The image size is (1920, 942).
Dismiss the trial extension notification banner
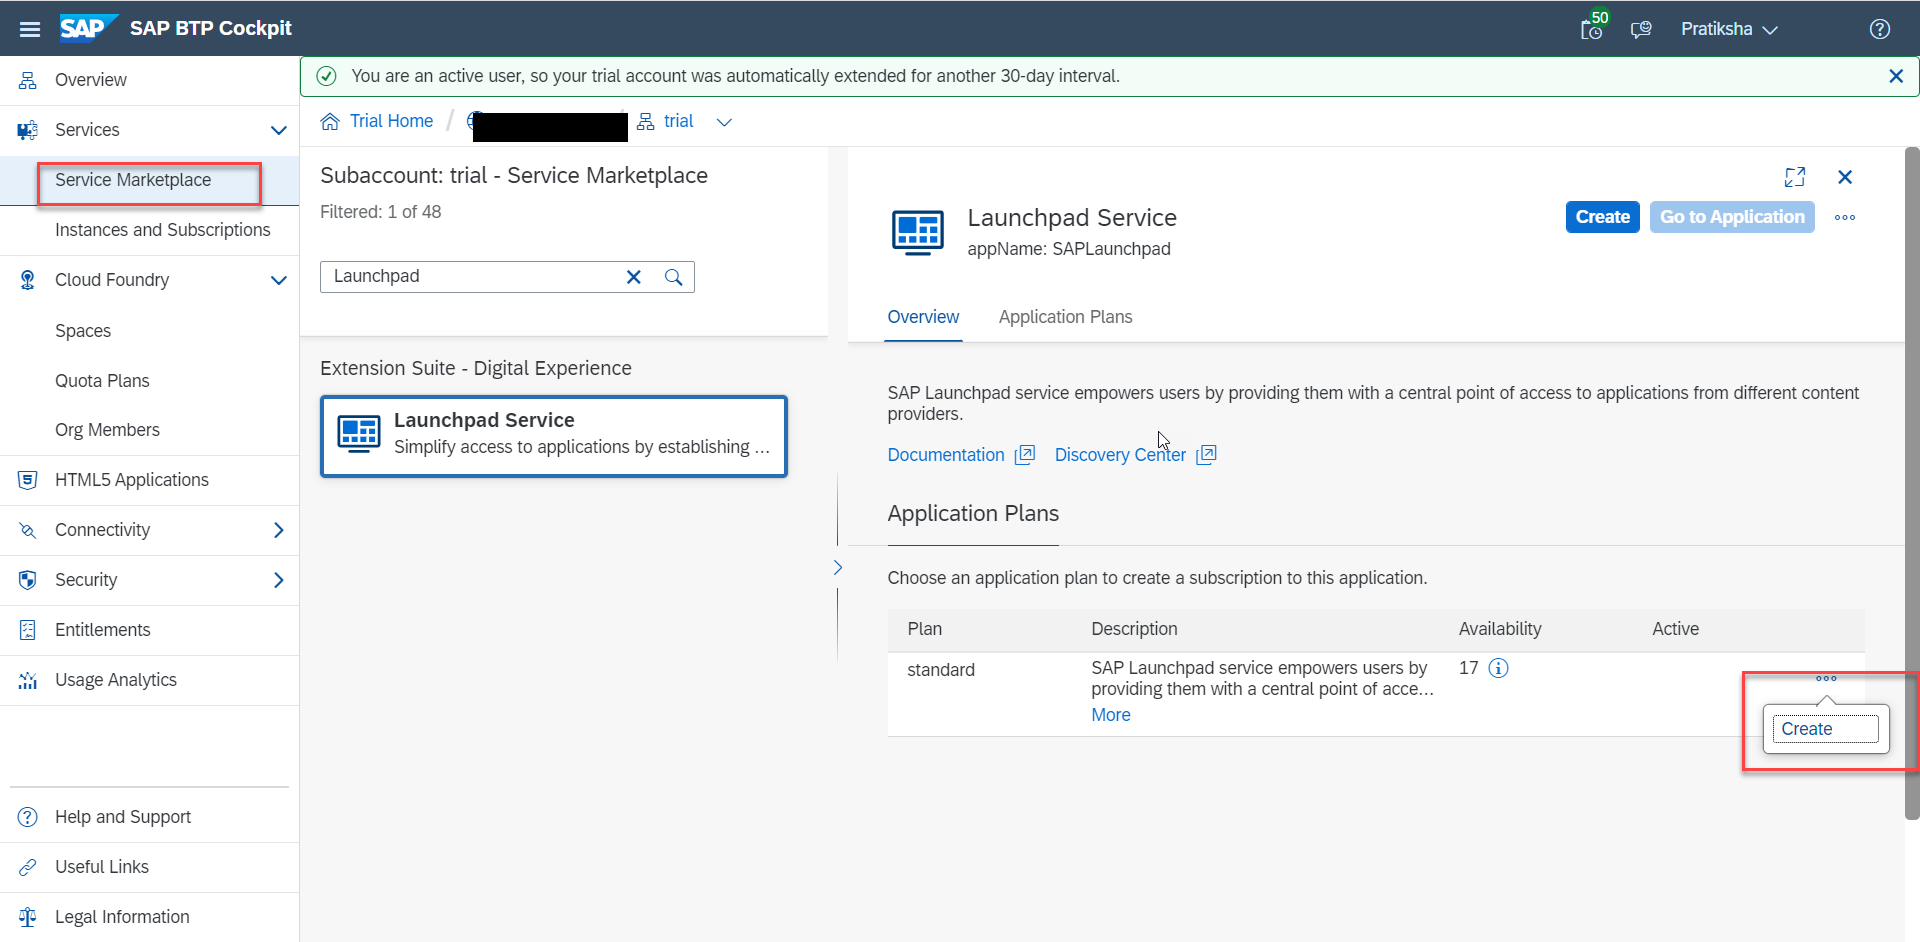1895,76
